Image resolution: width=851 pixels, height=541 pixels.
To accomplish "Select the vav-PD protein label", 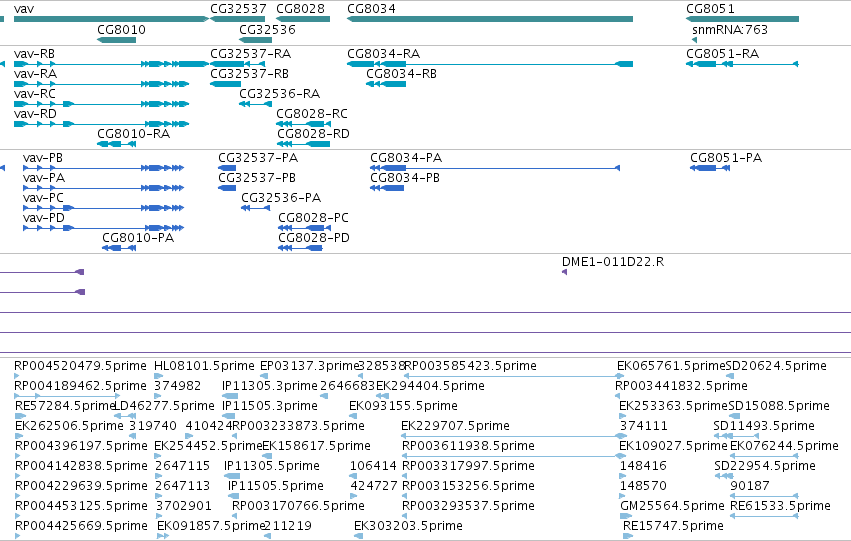I will [x=44, y=218].
